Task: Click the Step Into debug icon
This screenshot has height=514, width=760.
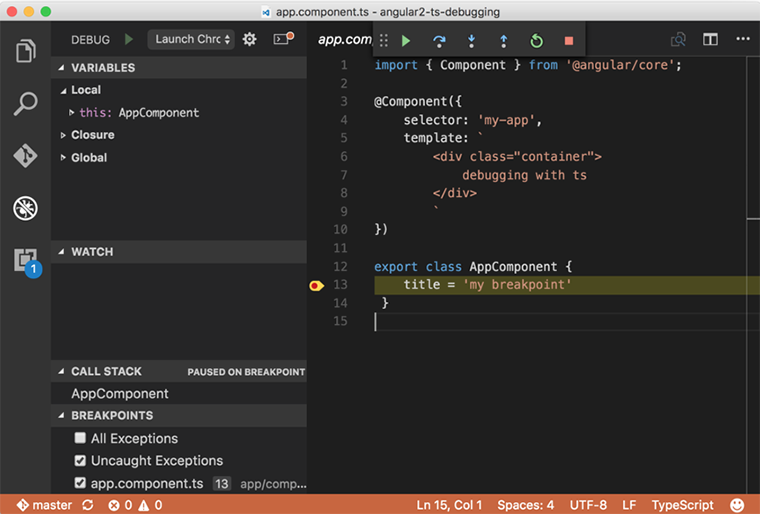Action: [x=471, y=41]
